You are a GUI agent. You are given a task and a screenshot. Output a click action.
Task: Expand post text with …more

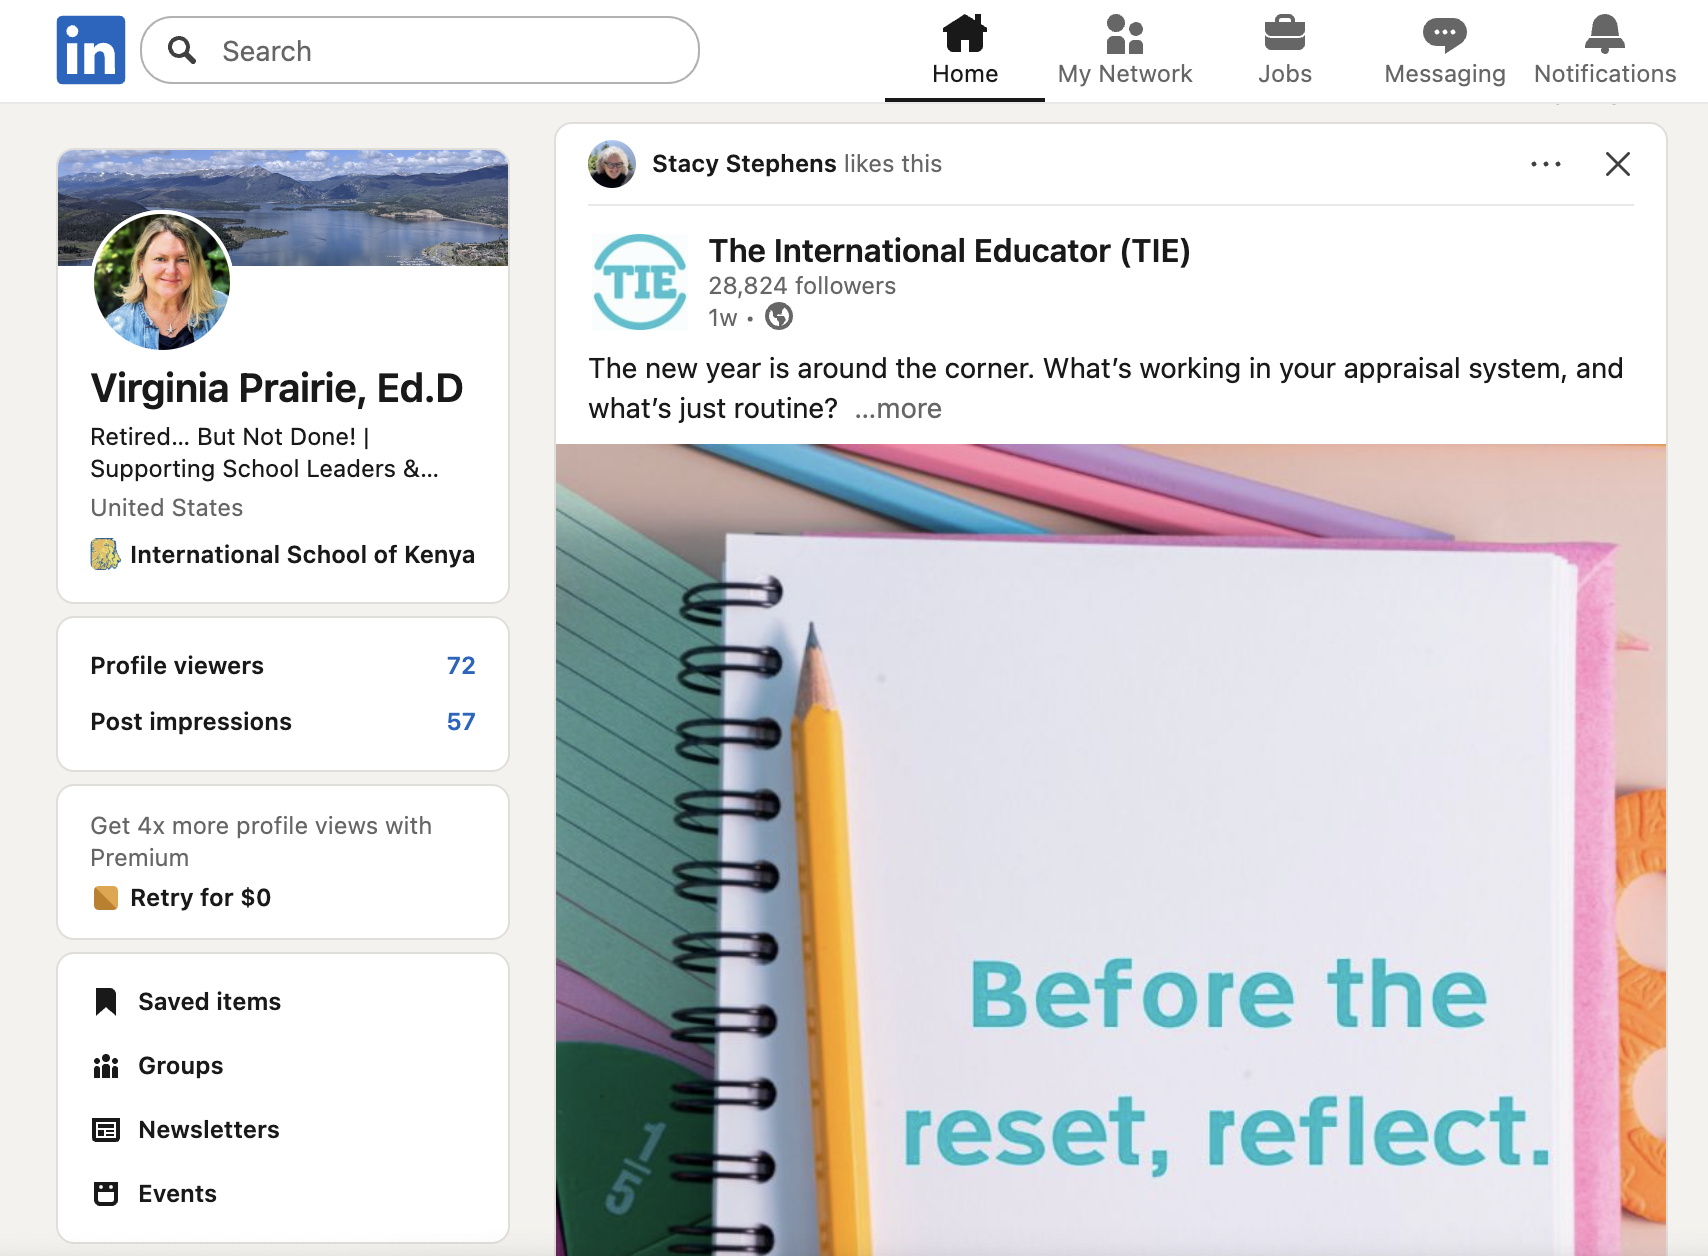click(898, 409)
